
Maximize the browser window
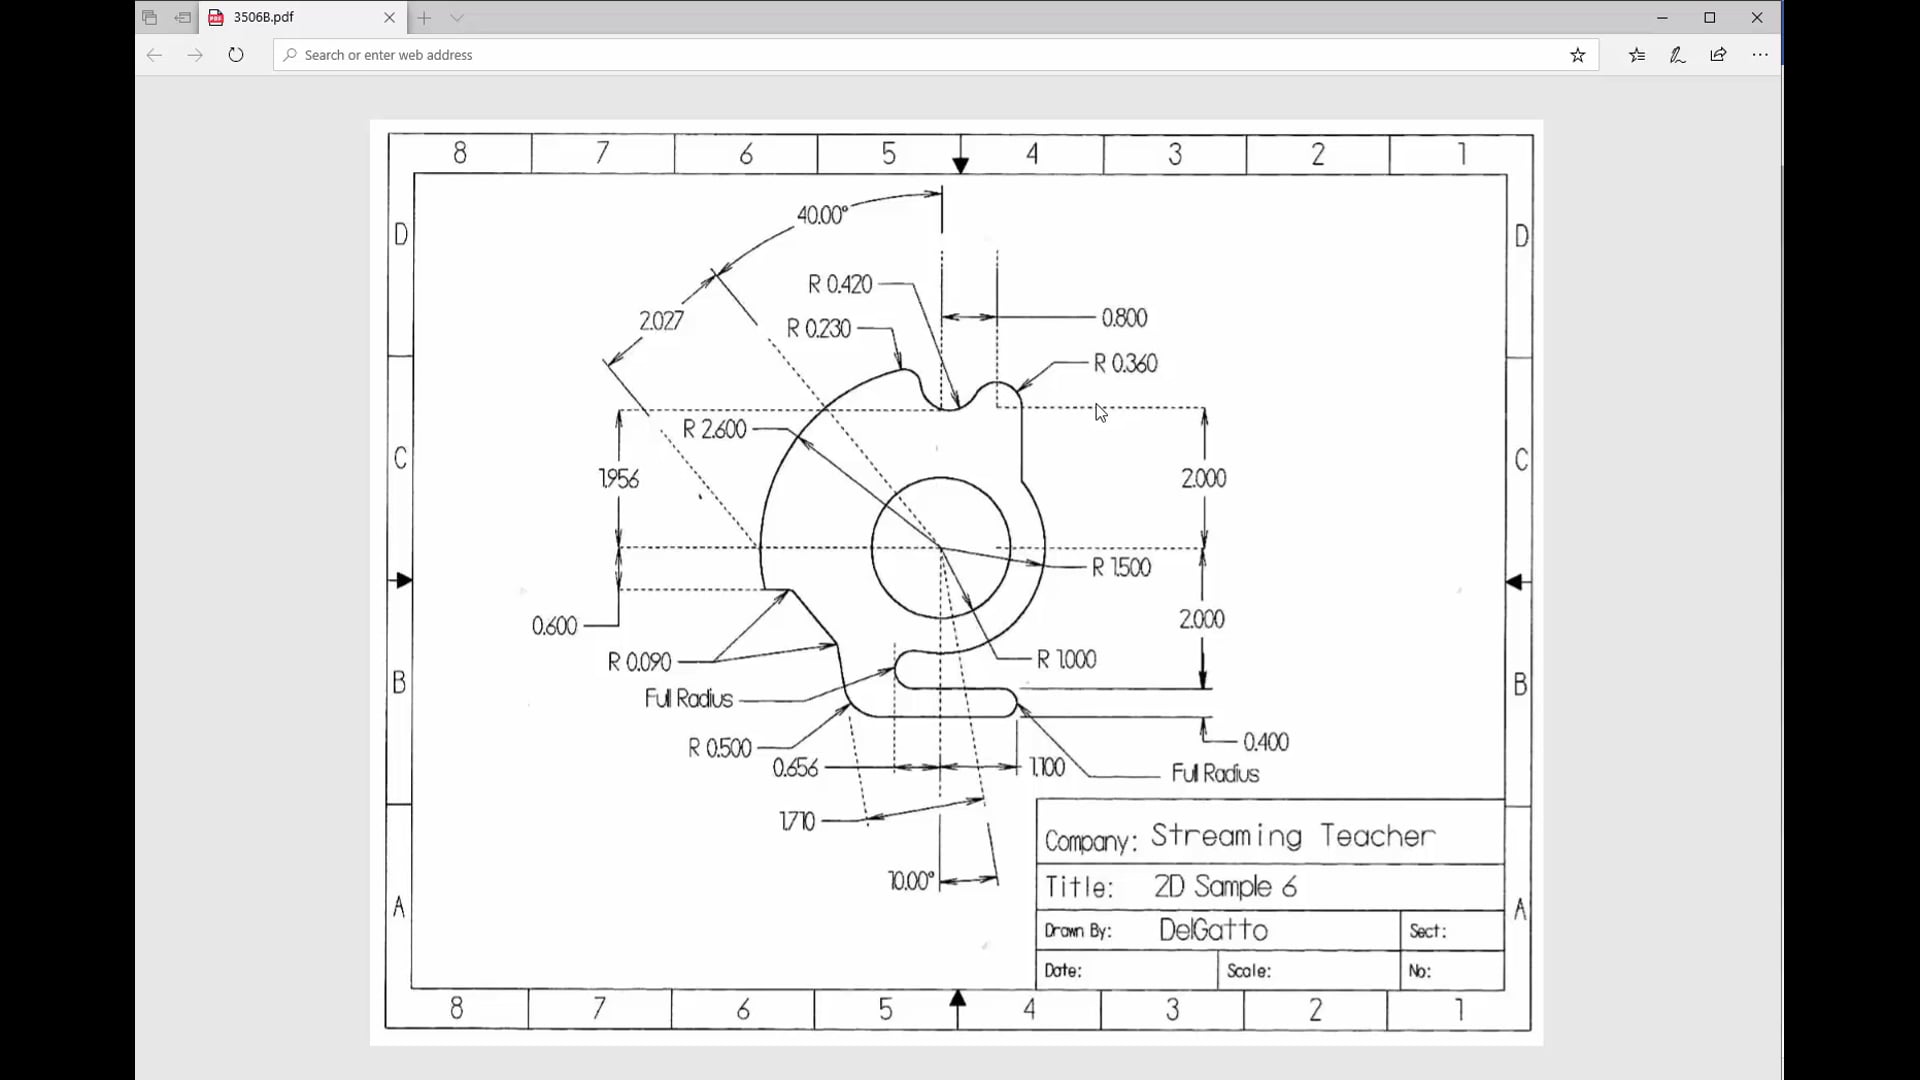click(1710, 17)
